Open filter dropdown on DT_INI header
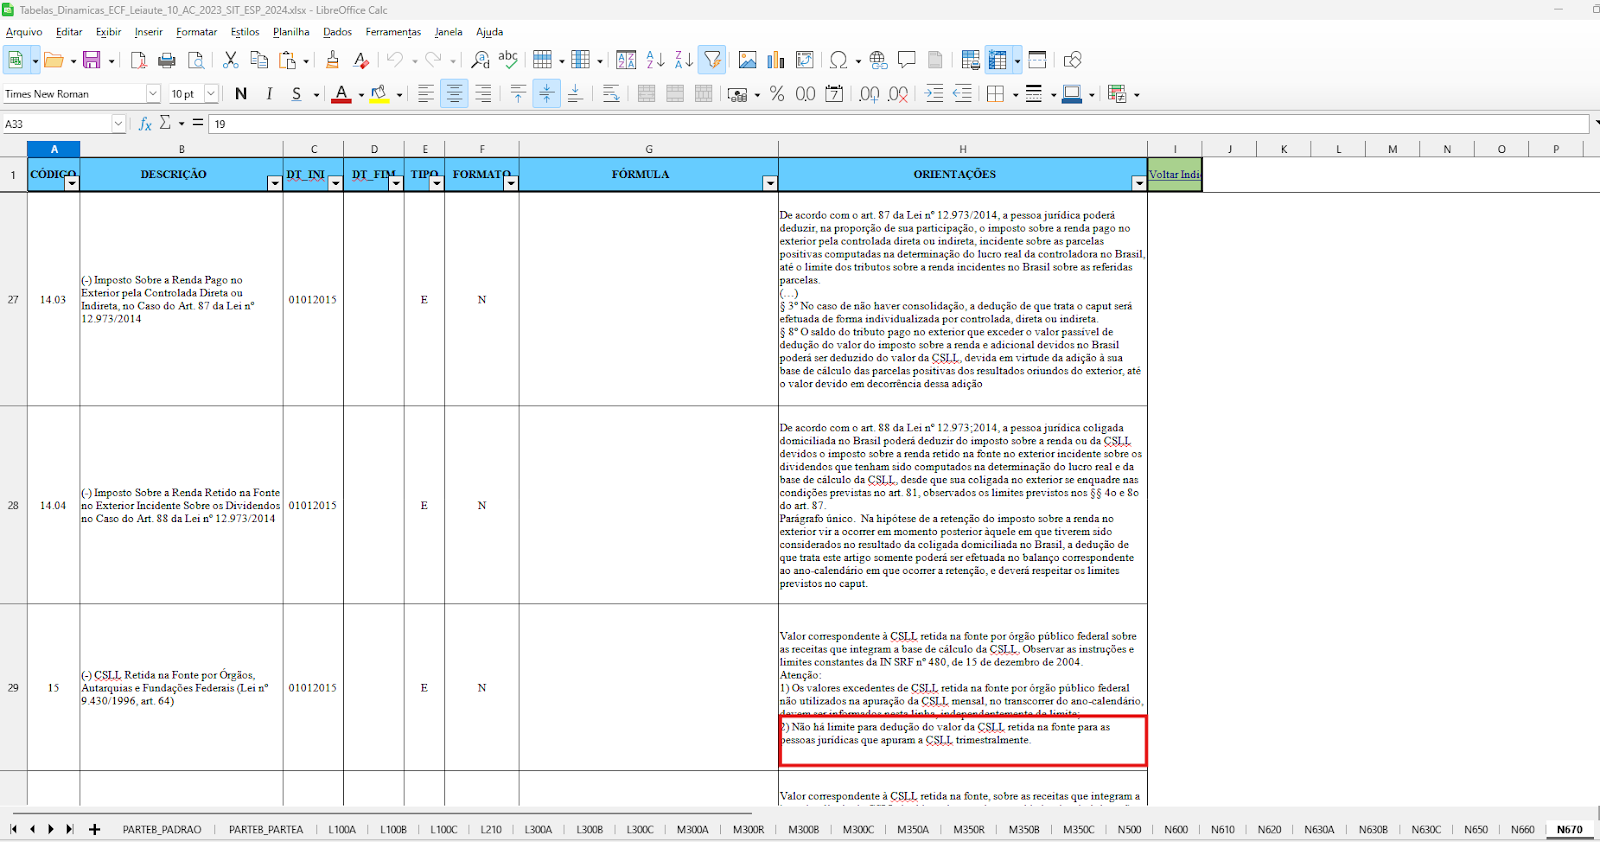The height and width of the screenshot is (842, 1600). 335,183
